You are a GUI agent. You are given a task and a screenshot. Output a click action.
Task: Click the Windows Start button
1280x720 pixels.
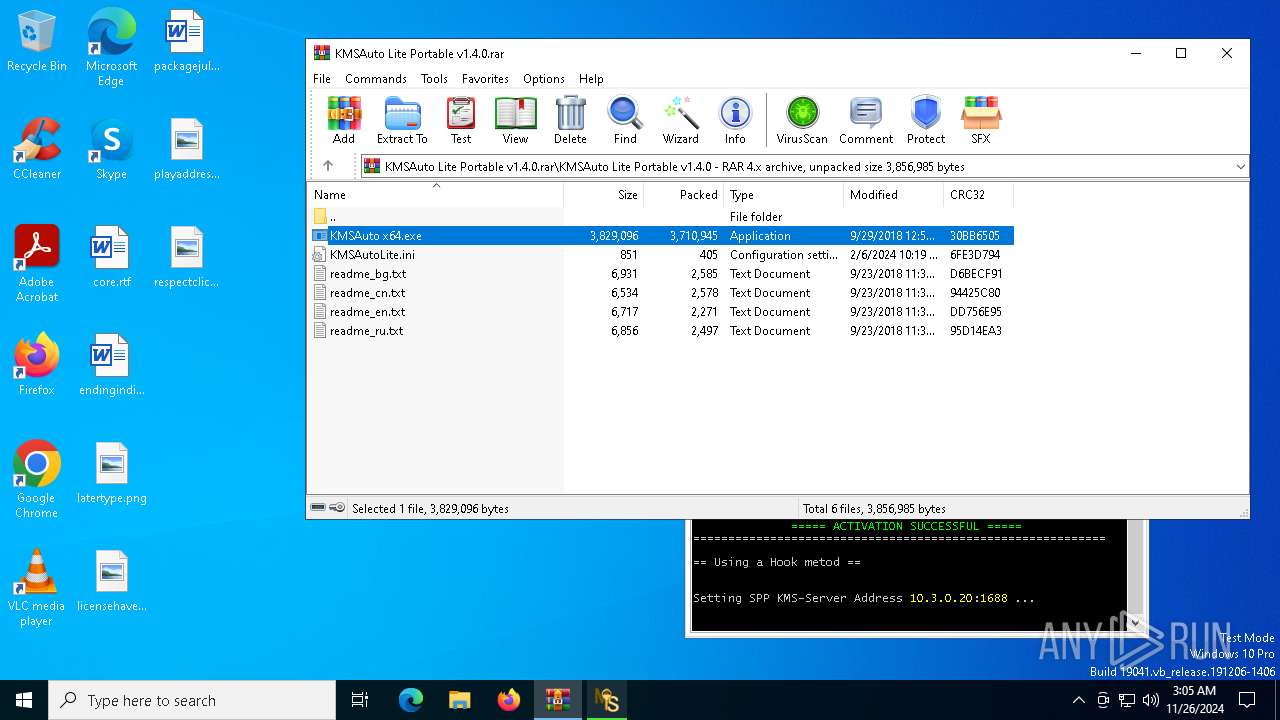click(24, 700)
